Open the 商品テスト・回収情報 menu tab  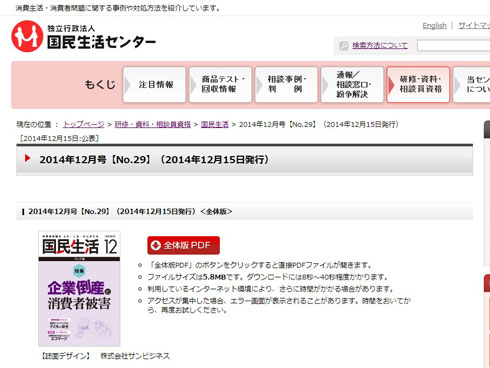pos(220,85)
